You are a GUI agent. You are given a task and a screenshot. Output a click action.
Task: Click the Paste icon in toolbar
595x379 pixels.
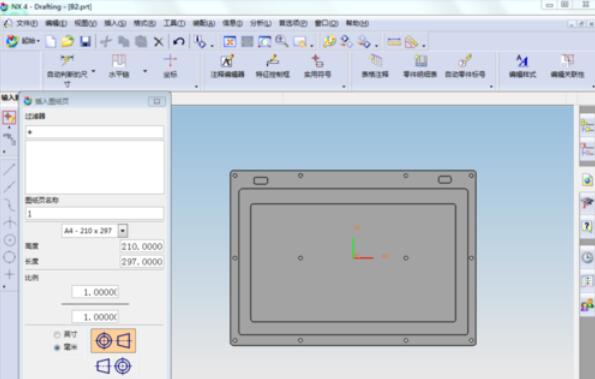click(141, 41)
